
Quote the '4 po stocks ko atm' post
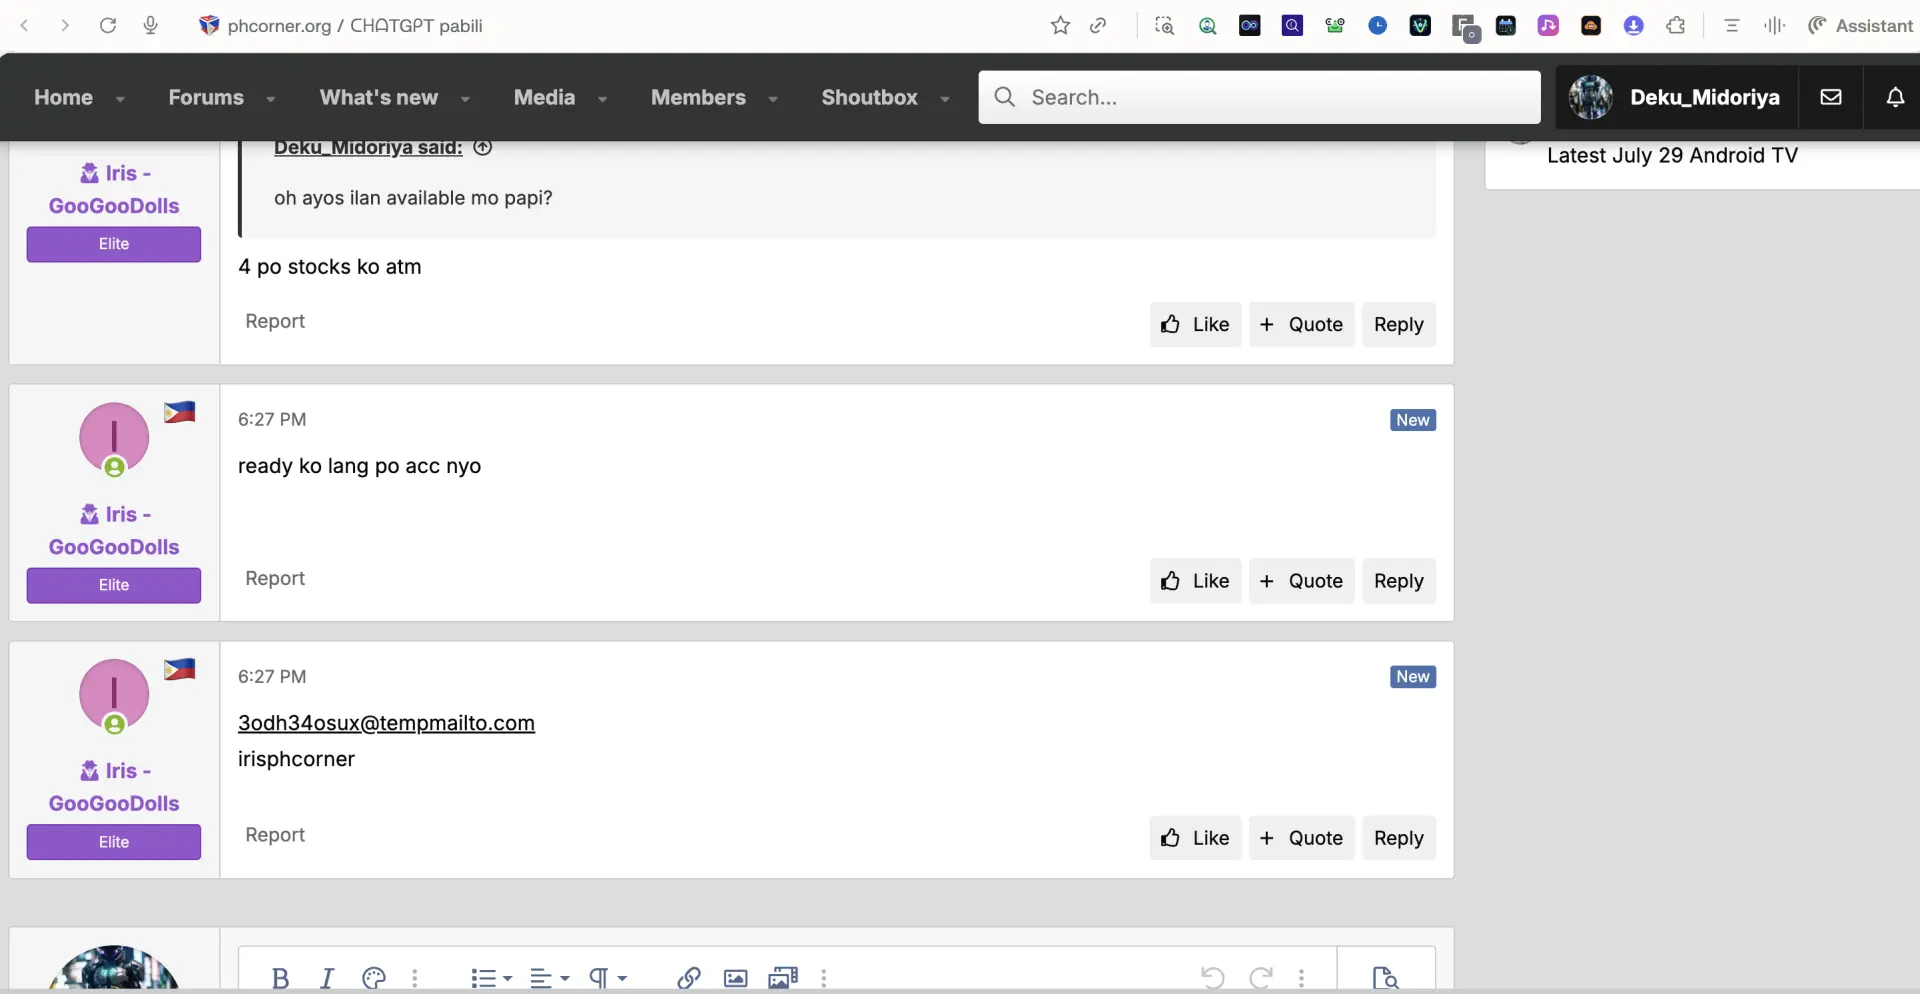tap(1301, 324)
